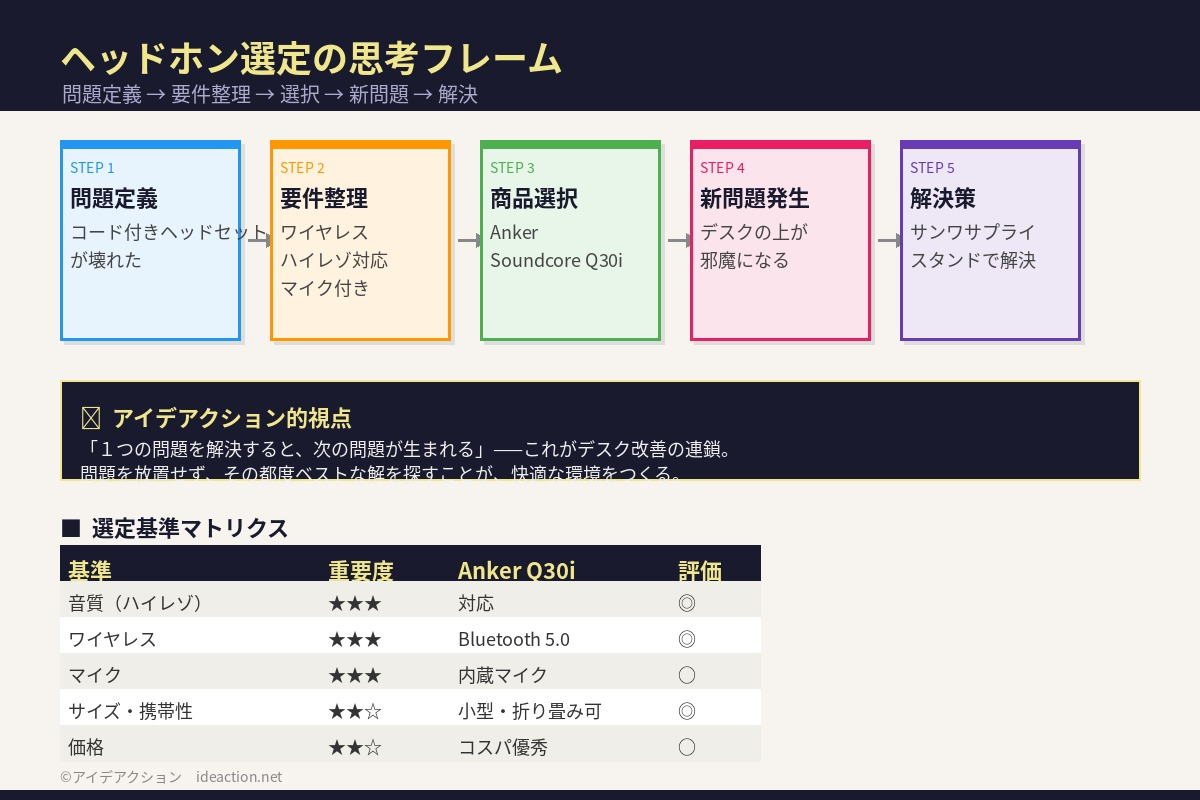This screenshot has height=800, width=1200.
Task: Click the double-circle rating in the 音質 row
Action: click(686, 603)
